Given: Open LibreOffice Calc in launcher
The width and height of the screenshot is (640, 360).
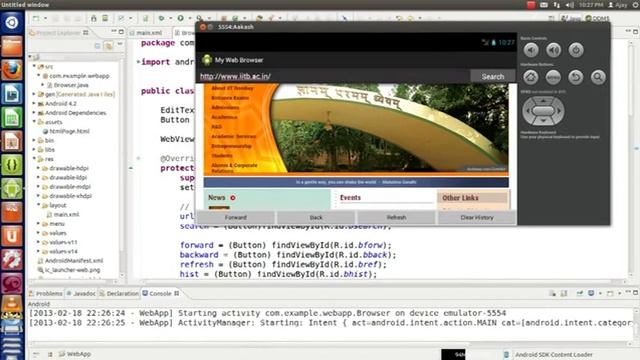Looking at the screenshot, I should [x=12, y=118].
